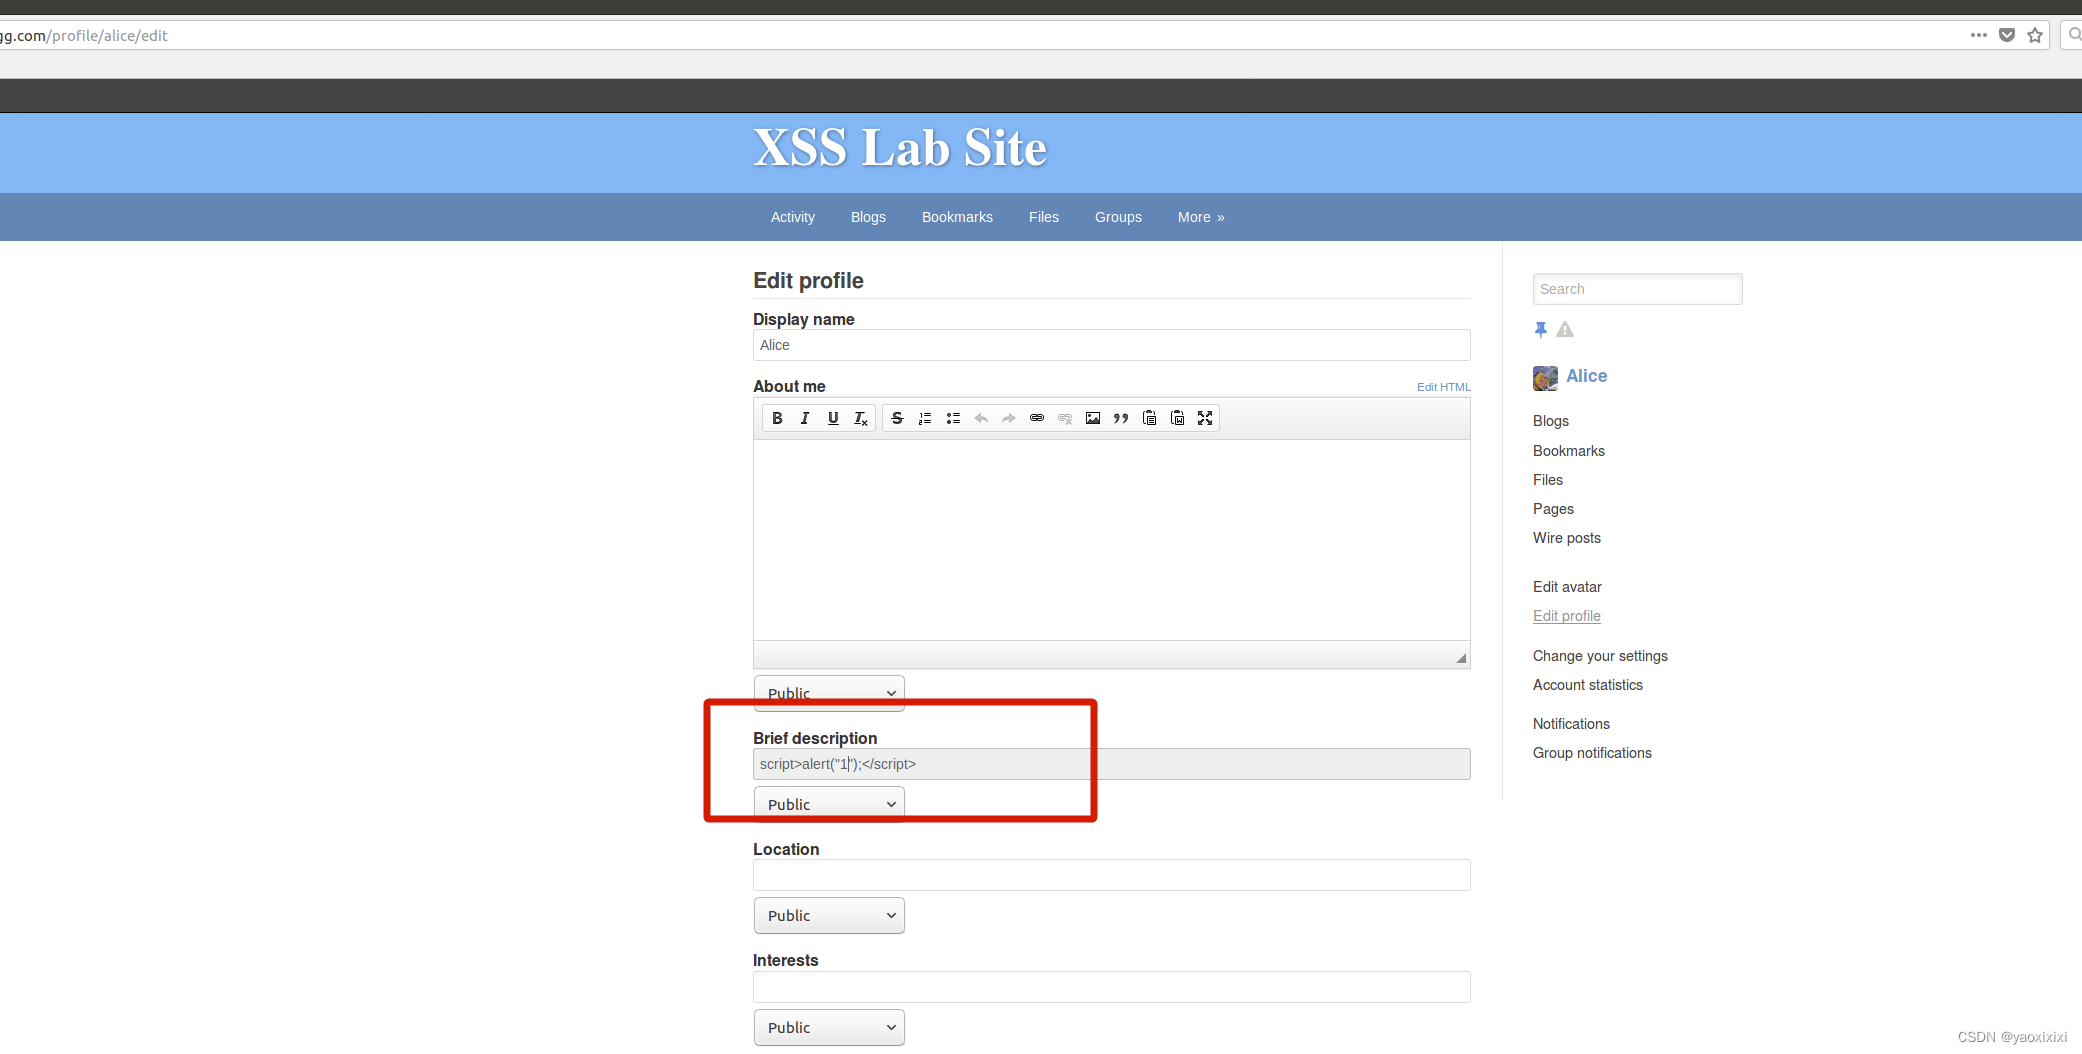Image resolution: width=2082 pixels, height=1054 pixels.
Task: Click the Unlink icon
Action: tap(1065, 418)
